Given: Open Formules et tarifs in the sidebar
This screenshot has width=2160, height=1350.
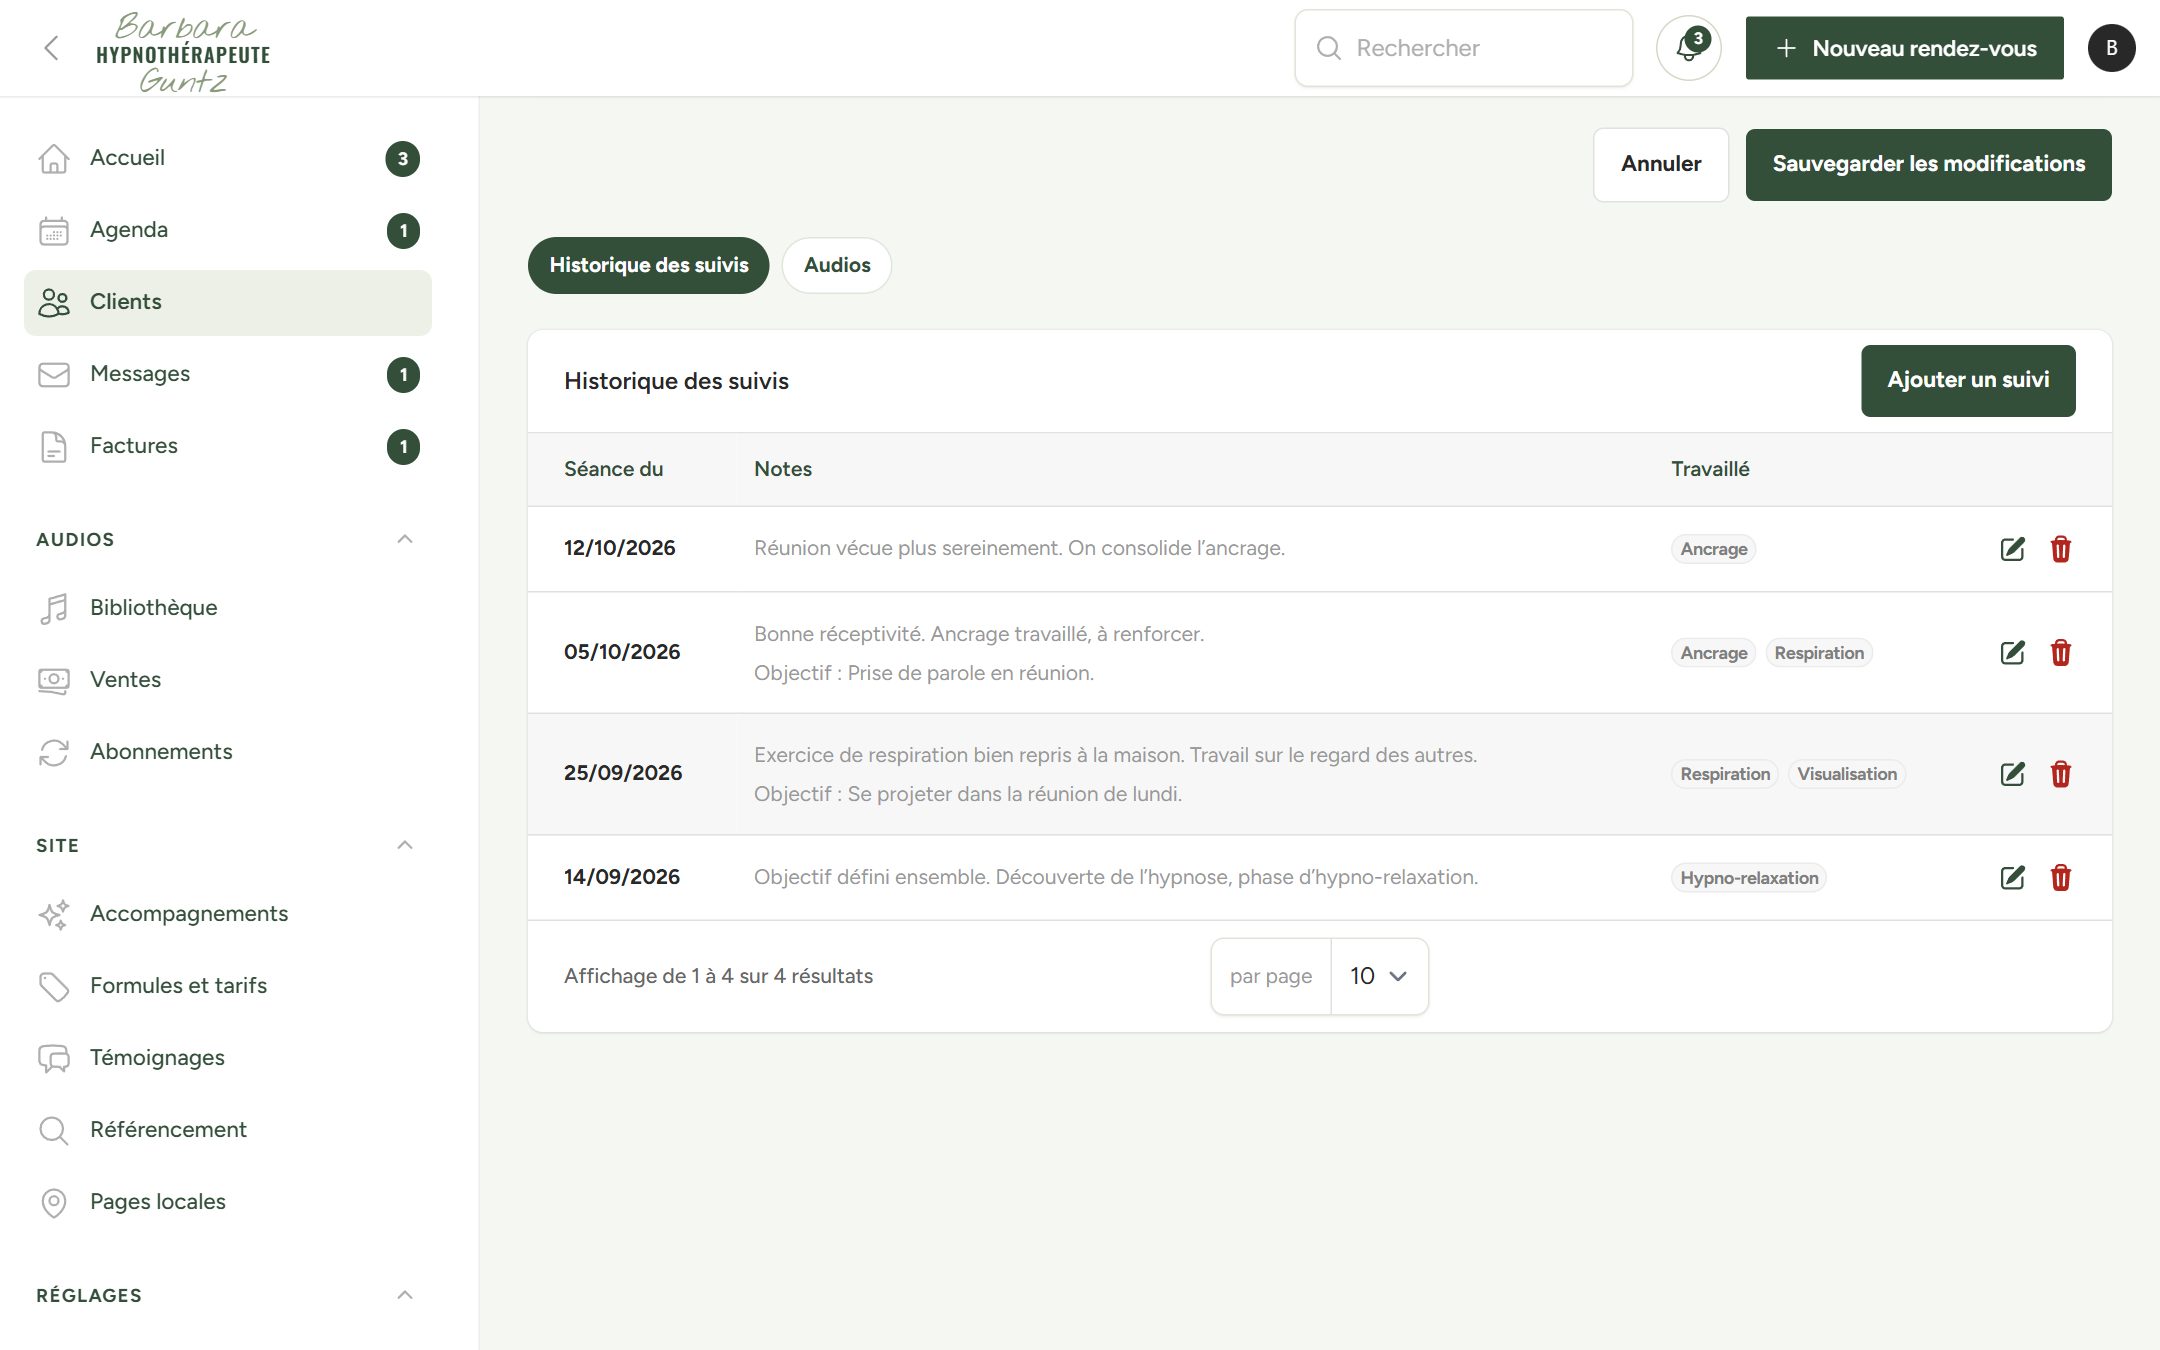Looking at the screenshot, I should [x=228, y=986].
